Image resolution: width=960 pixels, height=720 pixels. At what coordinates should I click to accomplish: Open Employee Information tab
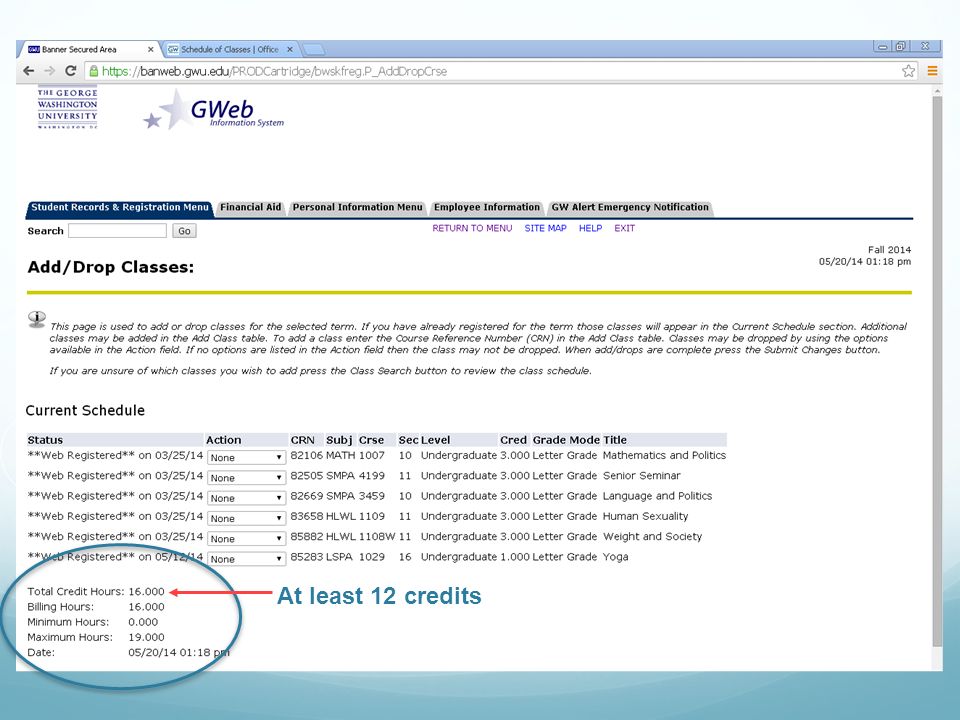click(487, 208)
